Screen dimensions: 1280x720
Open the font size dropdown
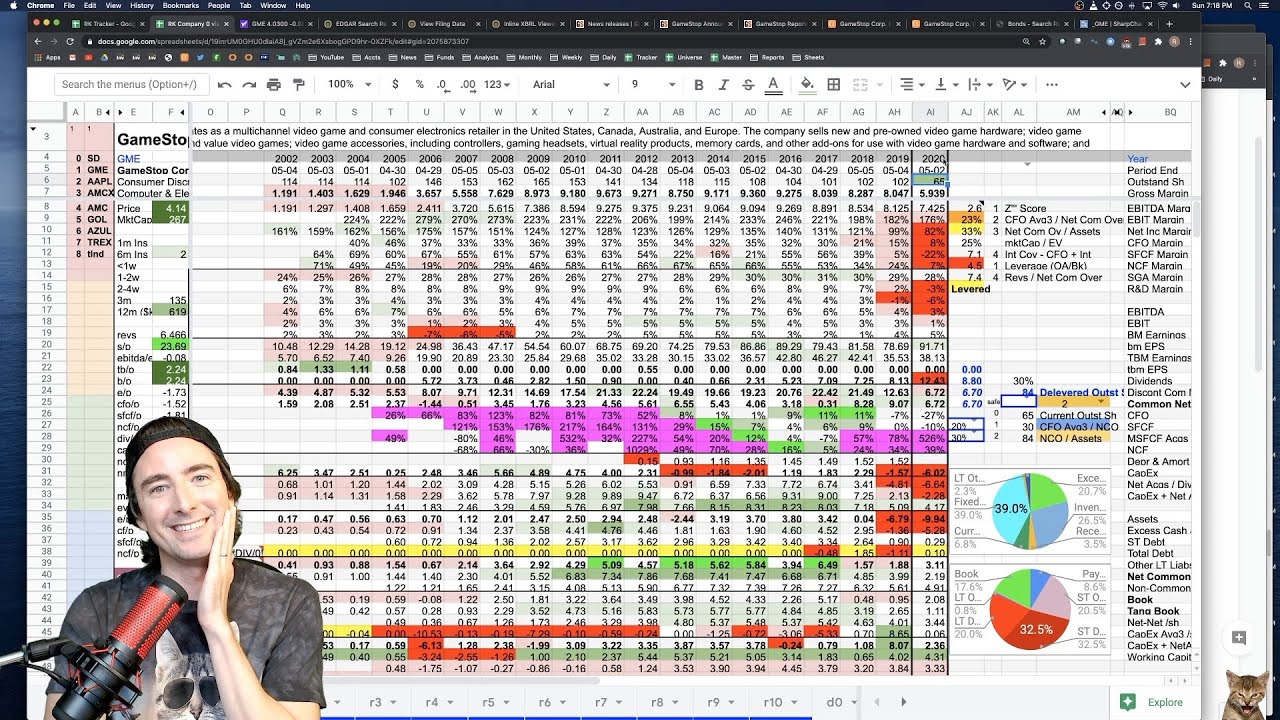point(651,85)
